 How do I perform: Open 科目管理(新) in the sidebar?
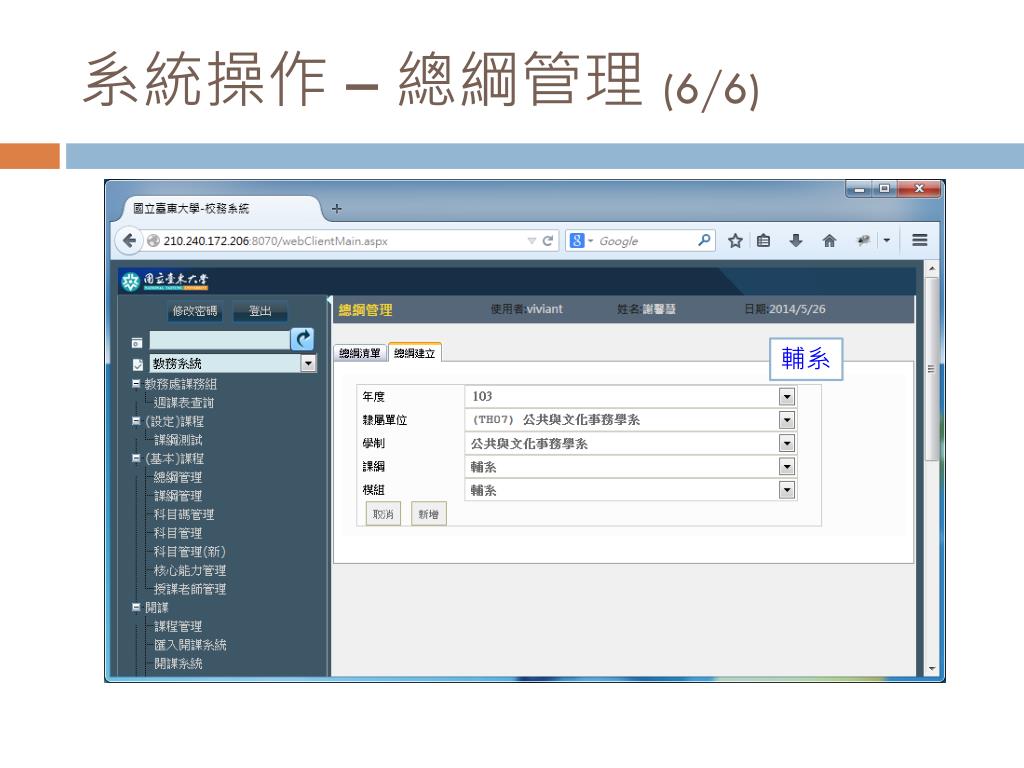189,552
